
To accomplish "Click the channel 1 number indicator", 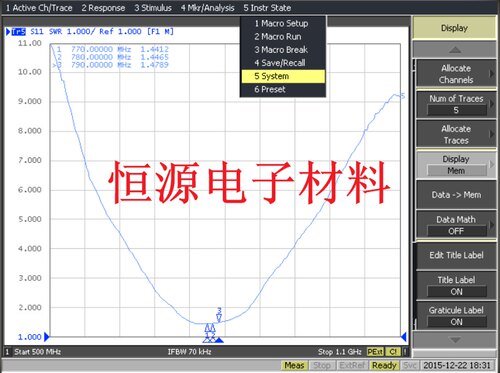I will point(7,352).
